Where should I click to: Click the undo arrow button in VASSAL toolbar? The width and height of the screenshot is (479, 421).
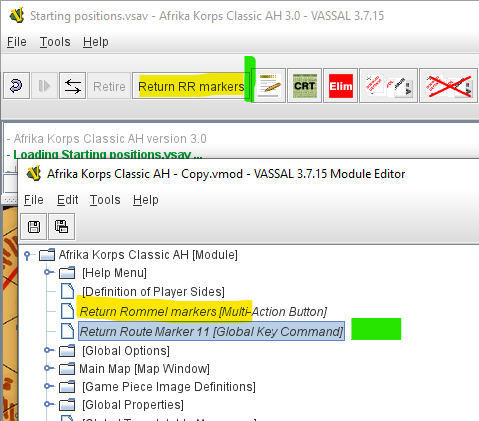[x=16, y=86]
